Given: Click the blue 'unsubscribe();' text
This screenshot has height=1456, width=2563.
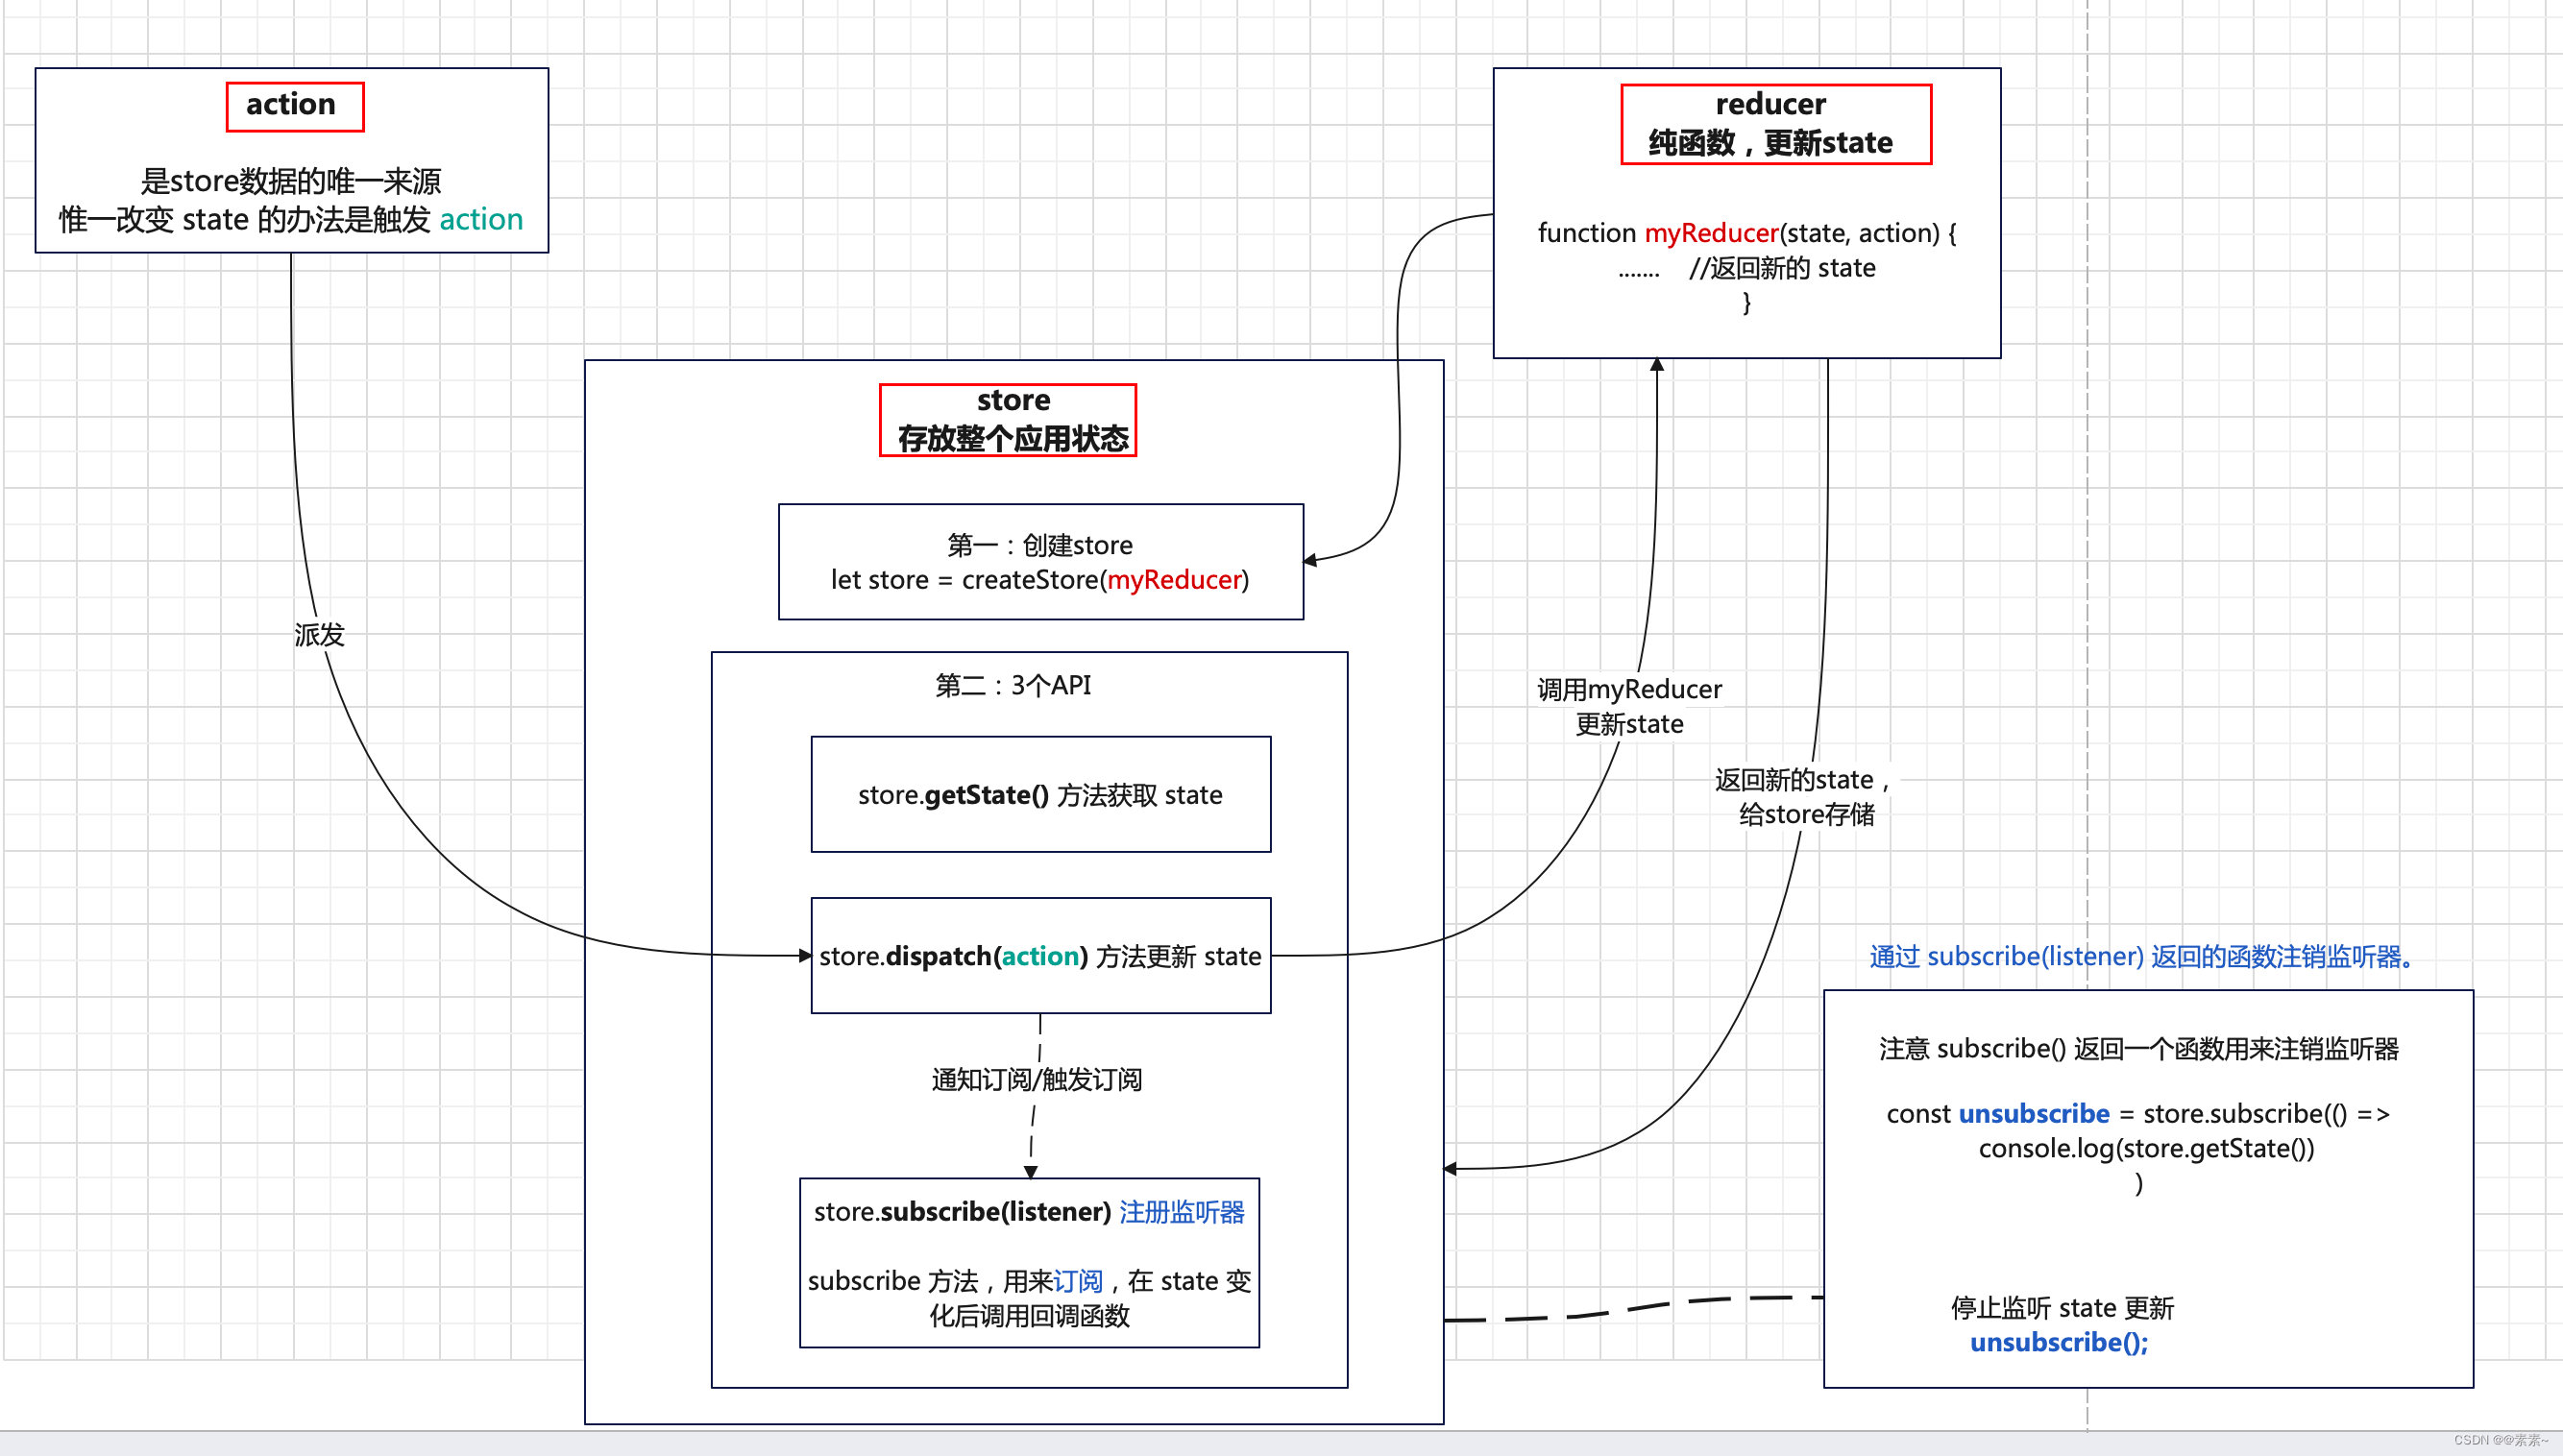Looking at the screenshot, I should click(2059, 1342).
